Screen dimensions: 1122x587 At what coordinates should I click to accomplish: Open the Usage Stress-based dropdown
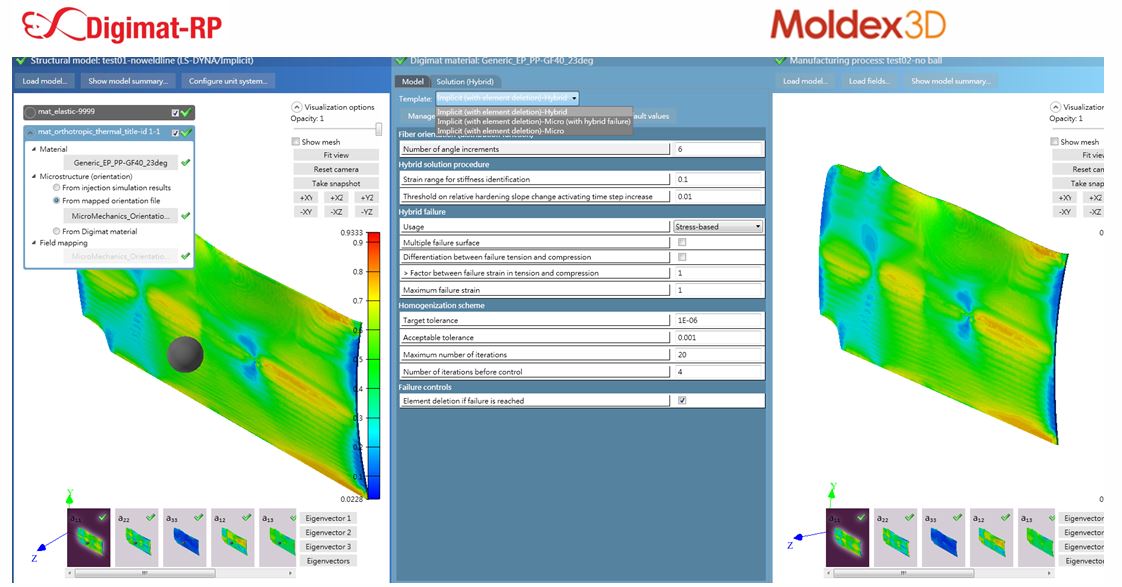(x=718, y=226)
